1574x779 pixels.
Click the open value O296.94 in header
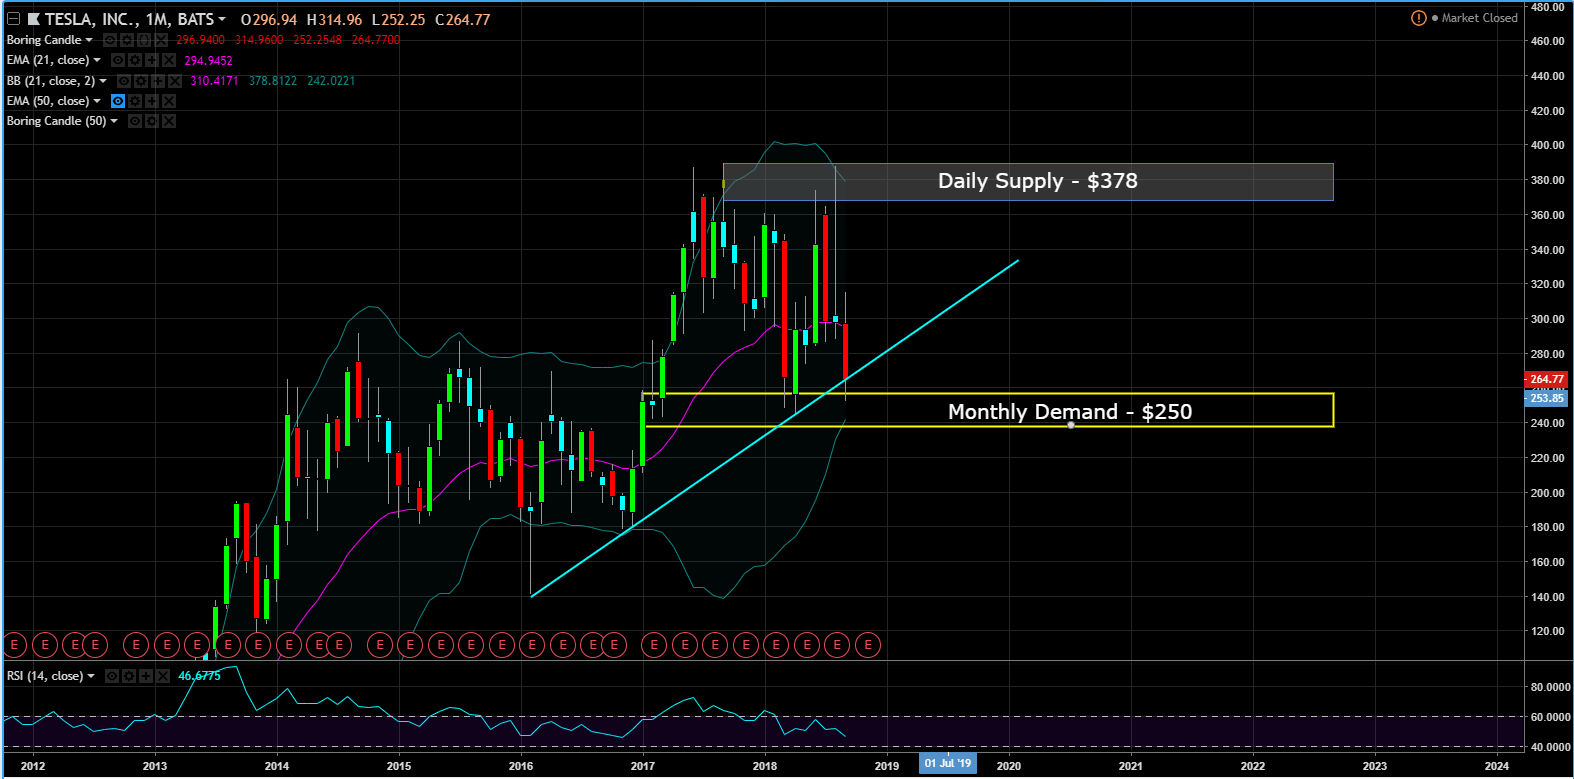(269, 20)
